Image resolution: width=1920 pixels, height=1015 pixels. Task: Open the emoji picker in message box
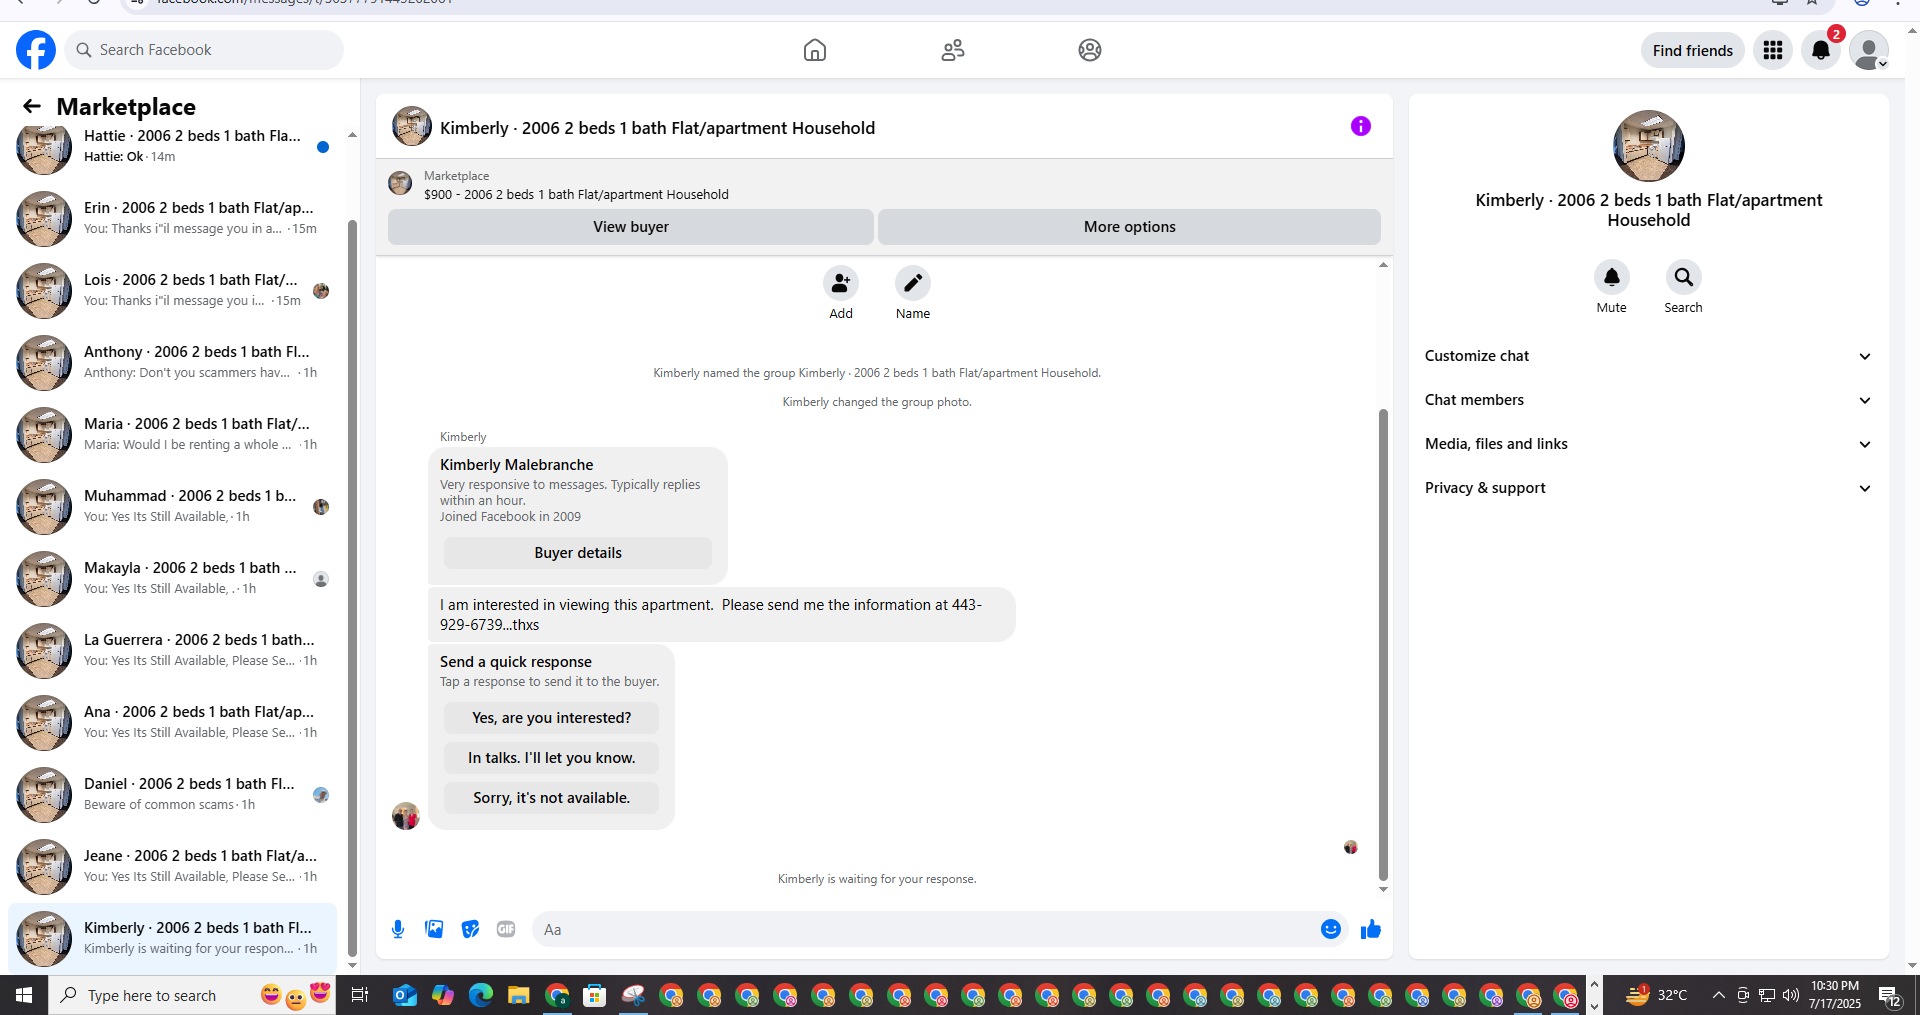tap(1331, 929)
